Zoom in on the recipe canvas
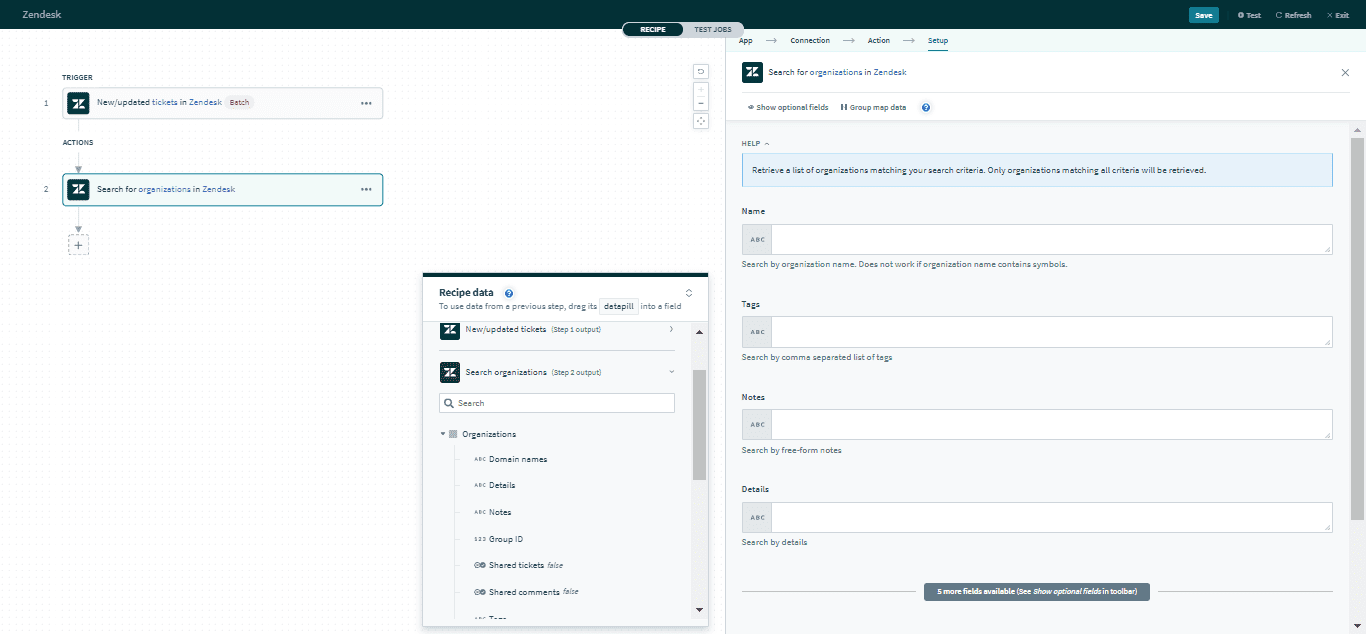This screenshot has height=634, width=1366. pos(701,88)
